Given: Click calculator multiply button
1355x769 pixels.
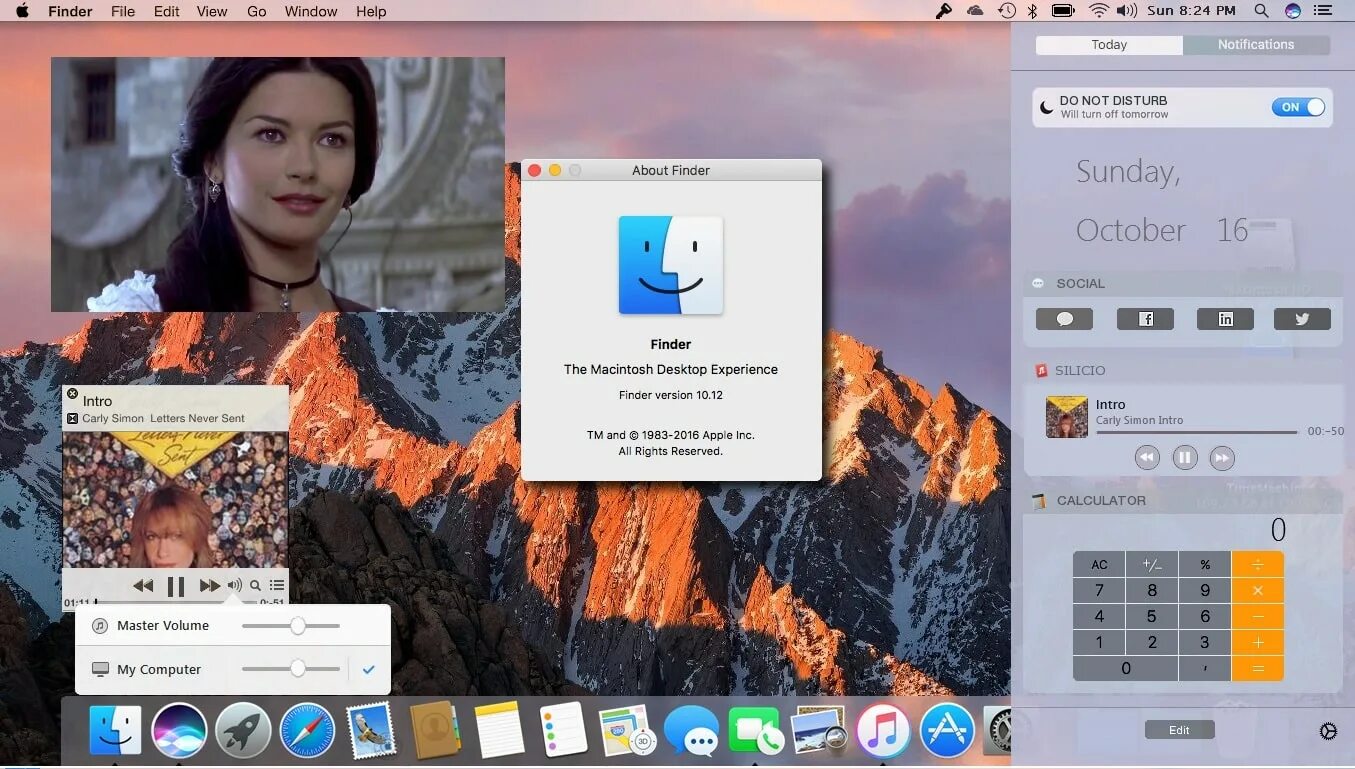Looking at the screenshot, I should [1258, 590].
